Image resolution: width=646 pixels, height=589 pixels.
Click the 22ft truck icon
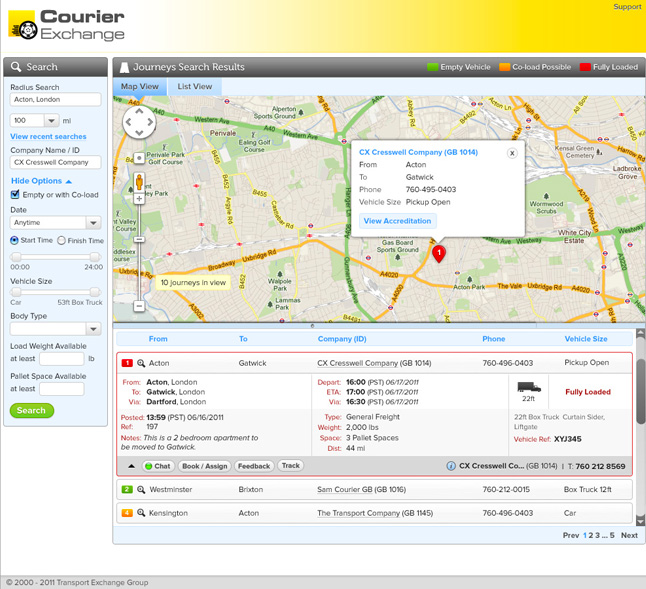point(529,387)
